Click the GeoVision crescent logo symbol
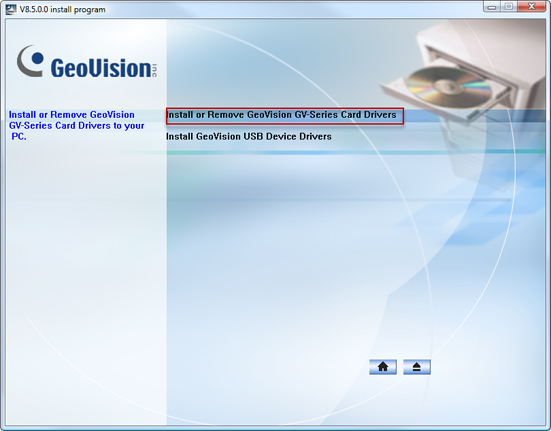Screen dimensions: 551x431 31,61
